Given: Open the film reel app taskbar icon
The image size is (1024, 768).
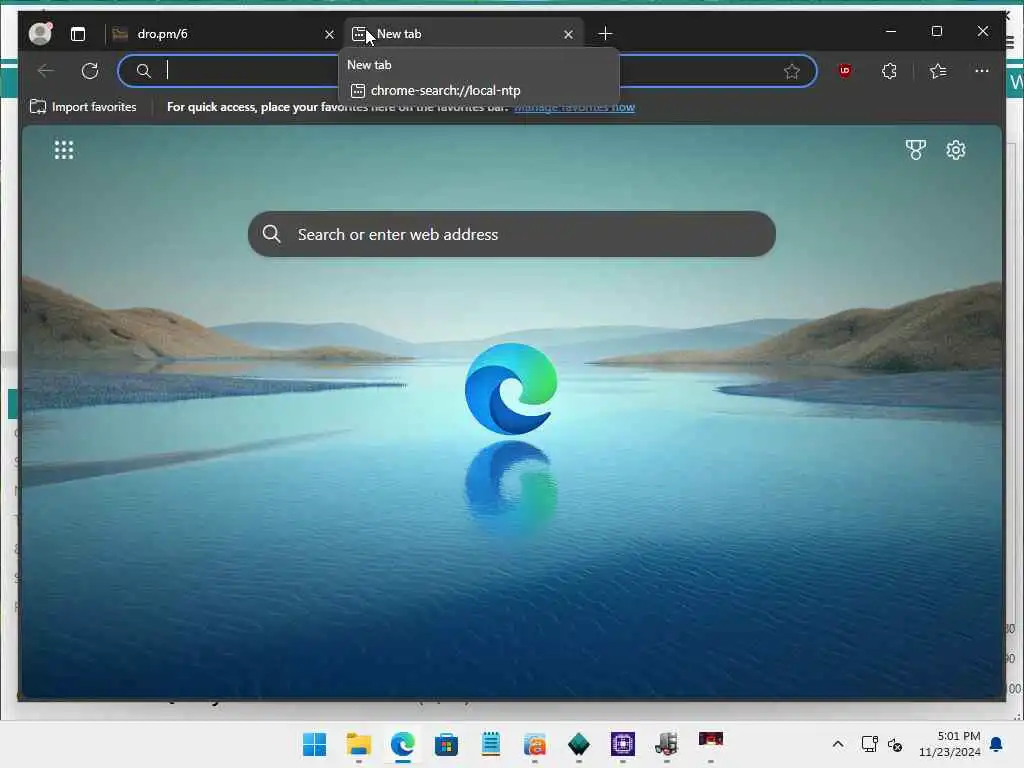Looking at the screenshot, I should [667, 744].
